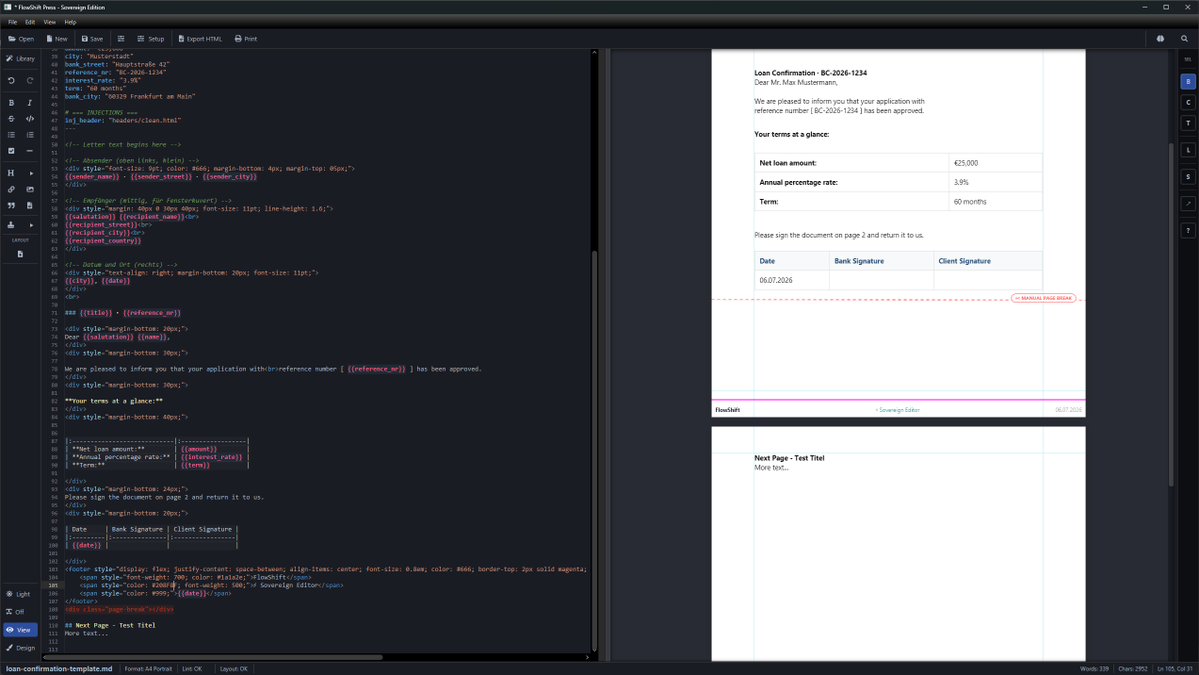
Task: Click the Client Signature header in preview table
Action: coord(964,261)
